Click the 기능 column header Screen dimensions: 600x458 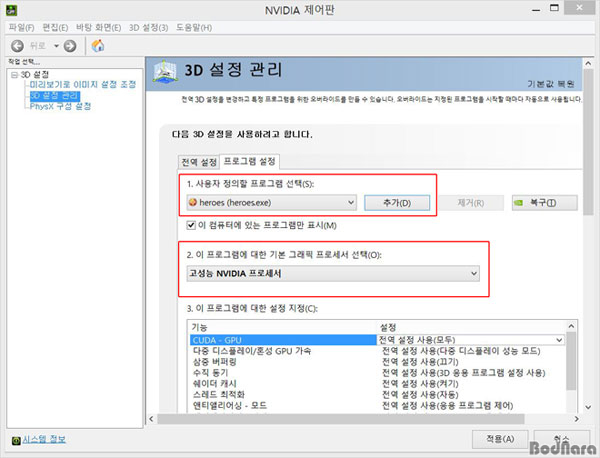199,328
